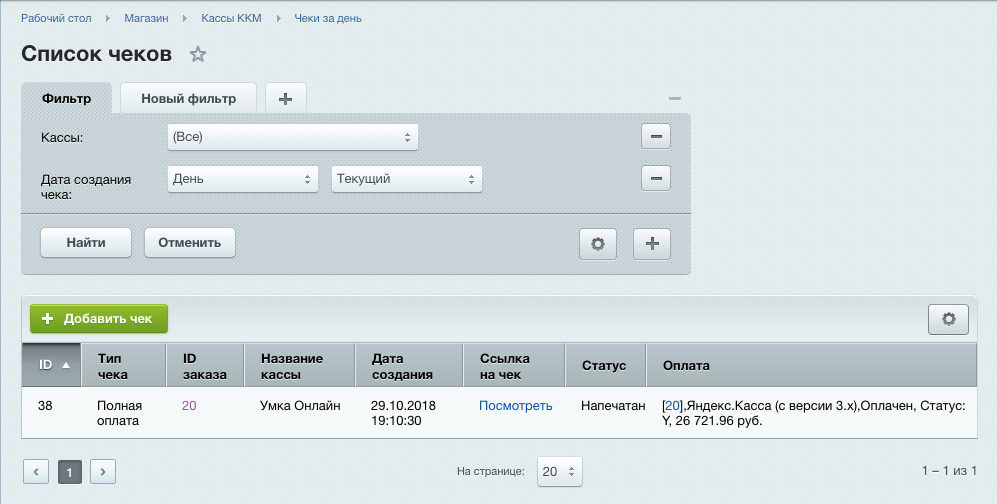
Task: Remove the Кассы filter row
Action: [x=655, y=137]
